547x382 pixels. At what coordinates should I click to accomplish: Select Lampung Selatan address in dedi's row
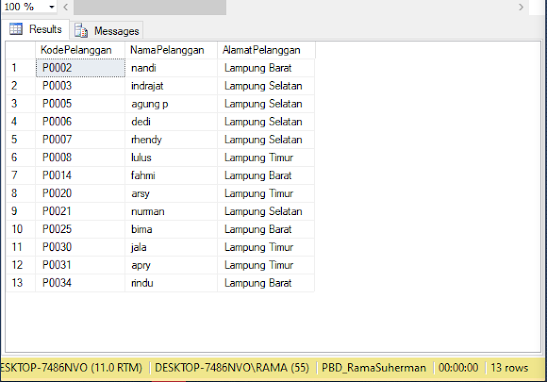(266, 122)
